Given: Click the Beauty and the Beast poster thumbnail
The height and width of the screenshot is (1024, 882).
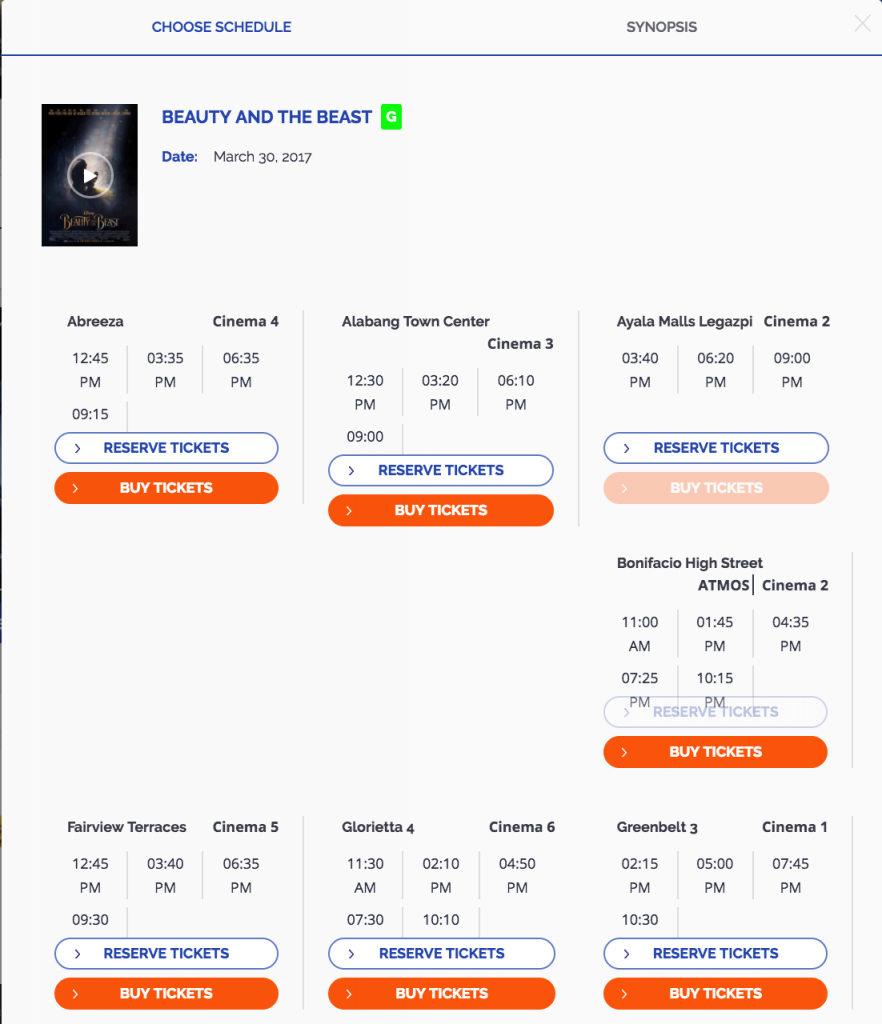Looking at the screenshot, I should [89, 175].
